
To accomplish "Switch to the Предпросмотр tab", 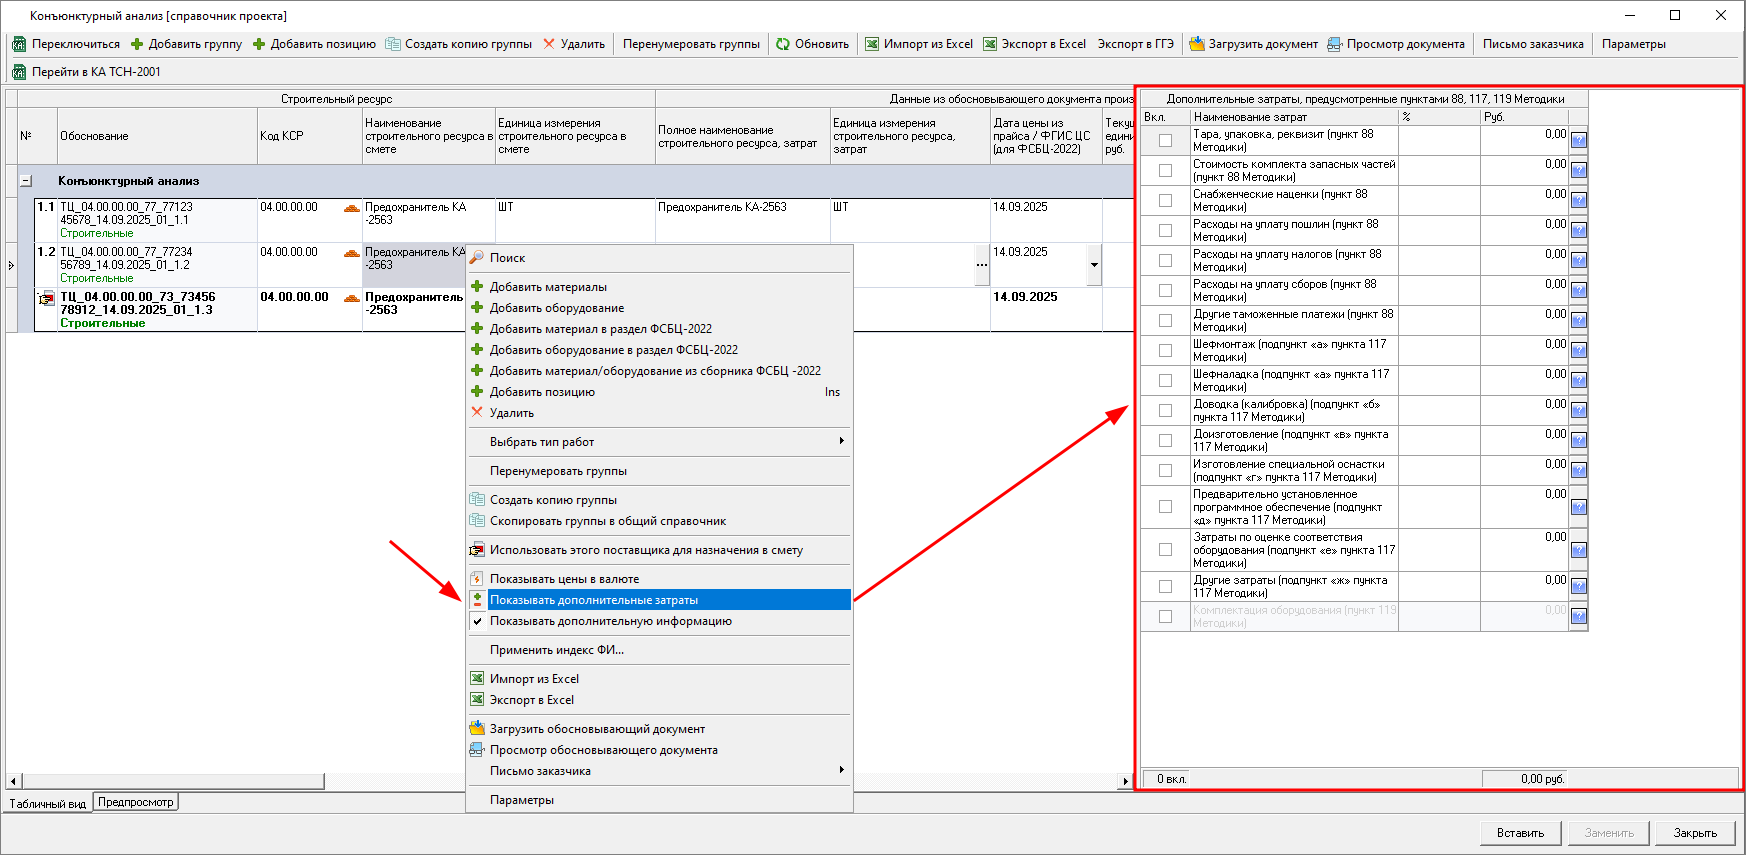I will tap(136, 802).
